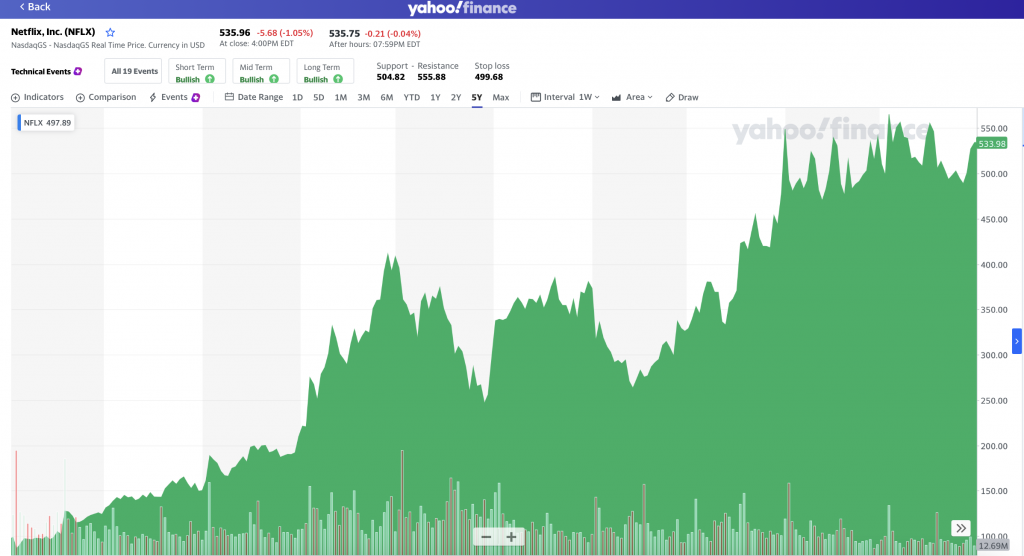Select the 1M range

coord(340,97)
